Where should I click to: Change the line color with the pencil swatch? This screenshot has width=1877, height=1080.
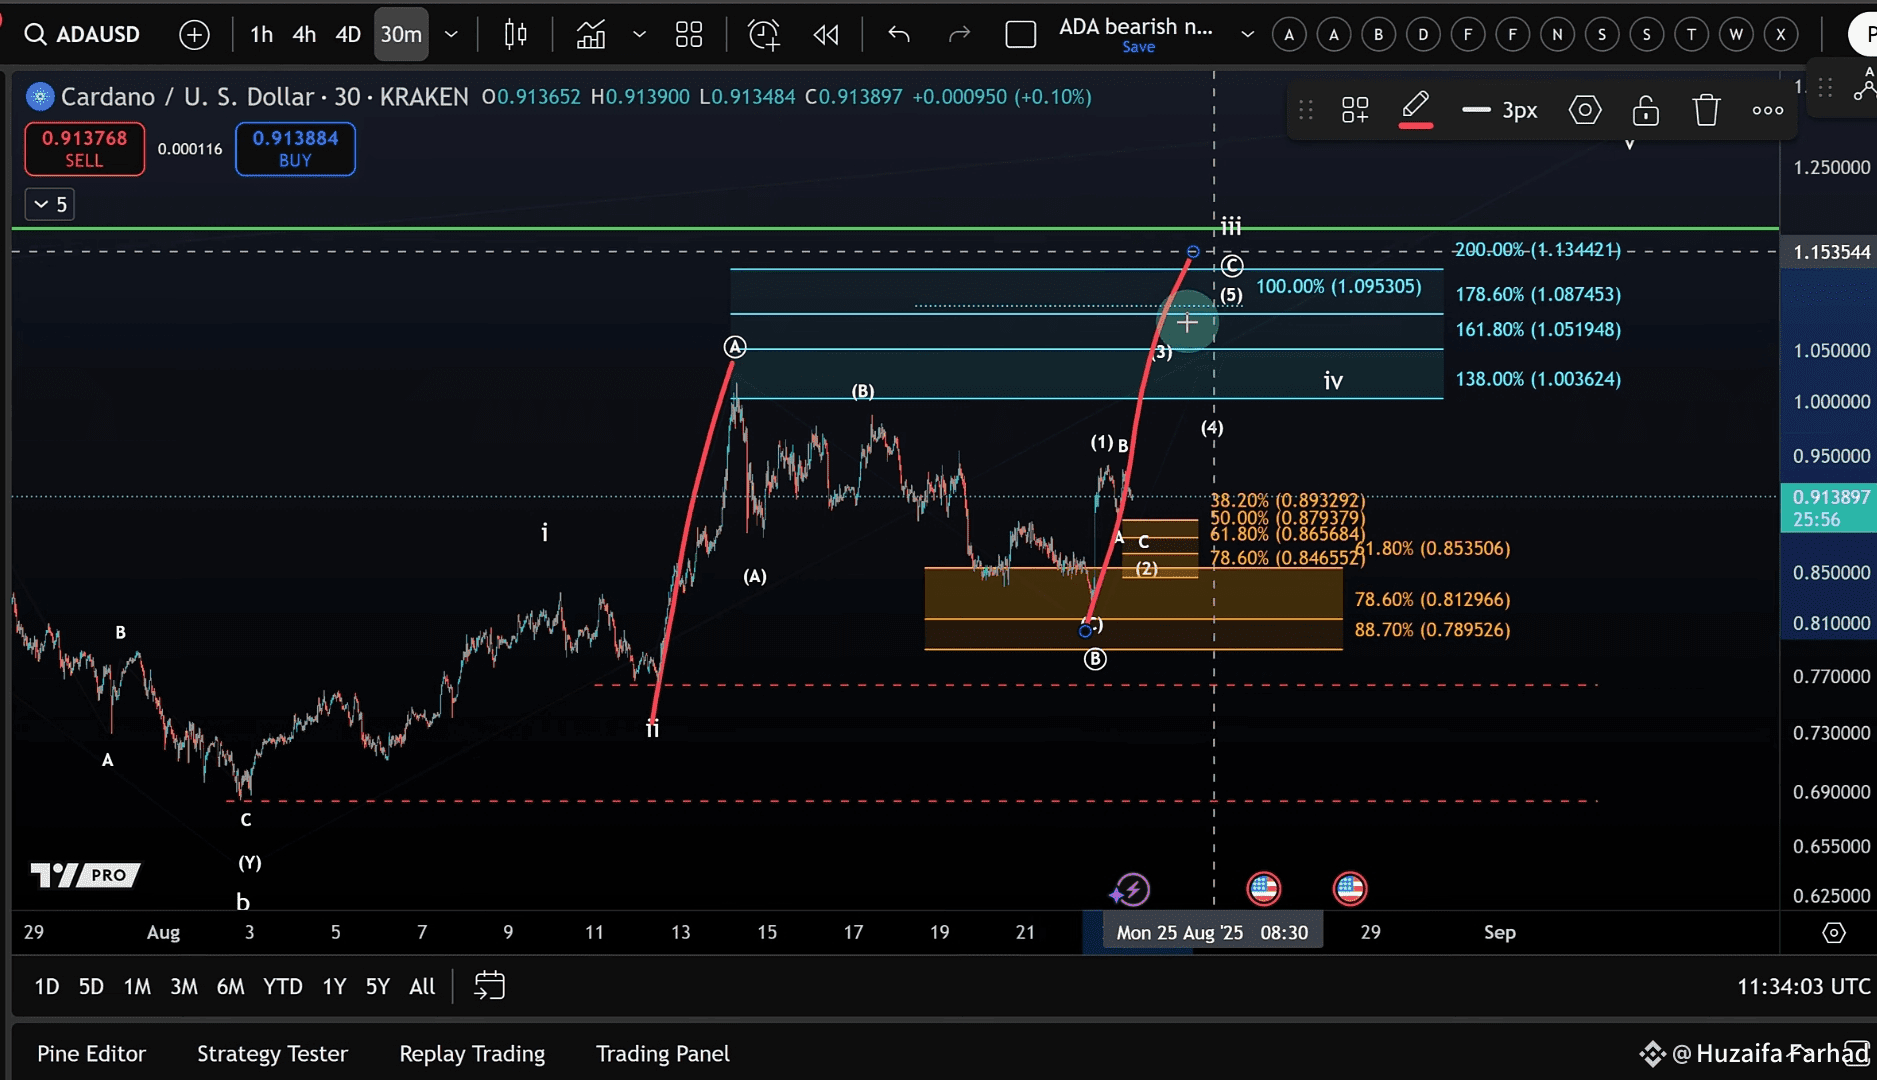pos(1415,108)
